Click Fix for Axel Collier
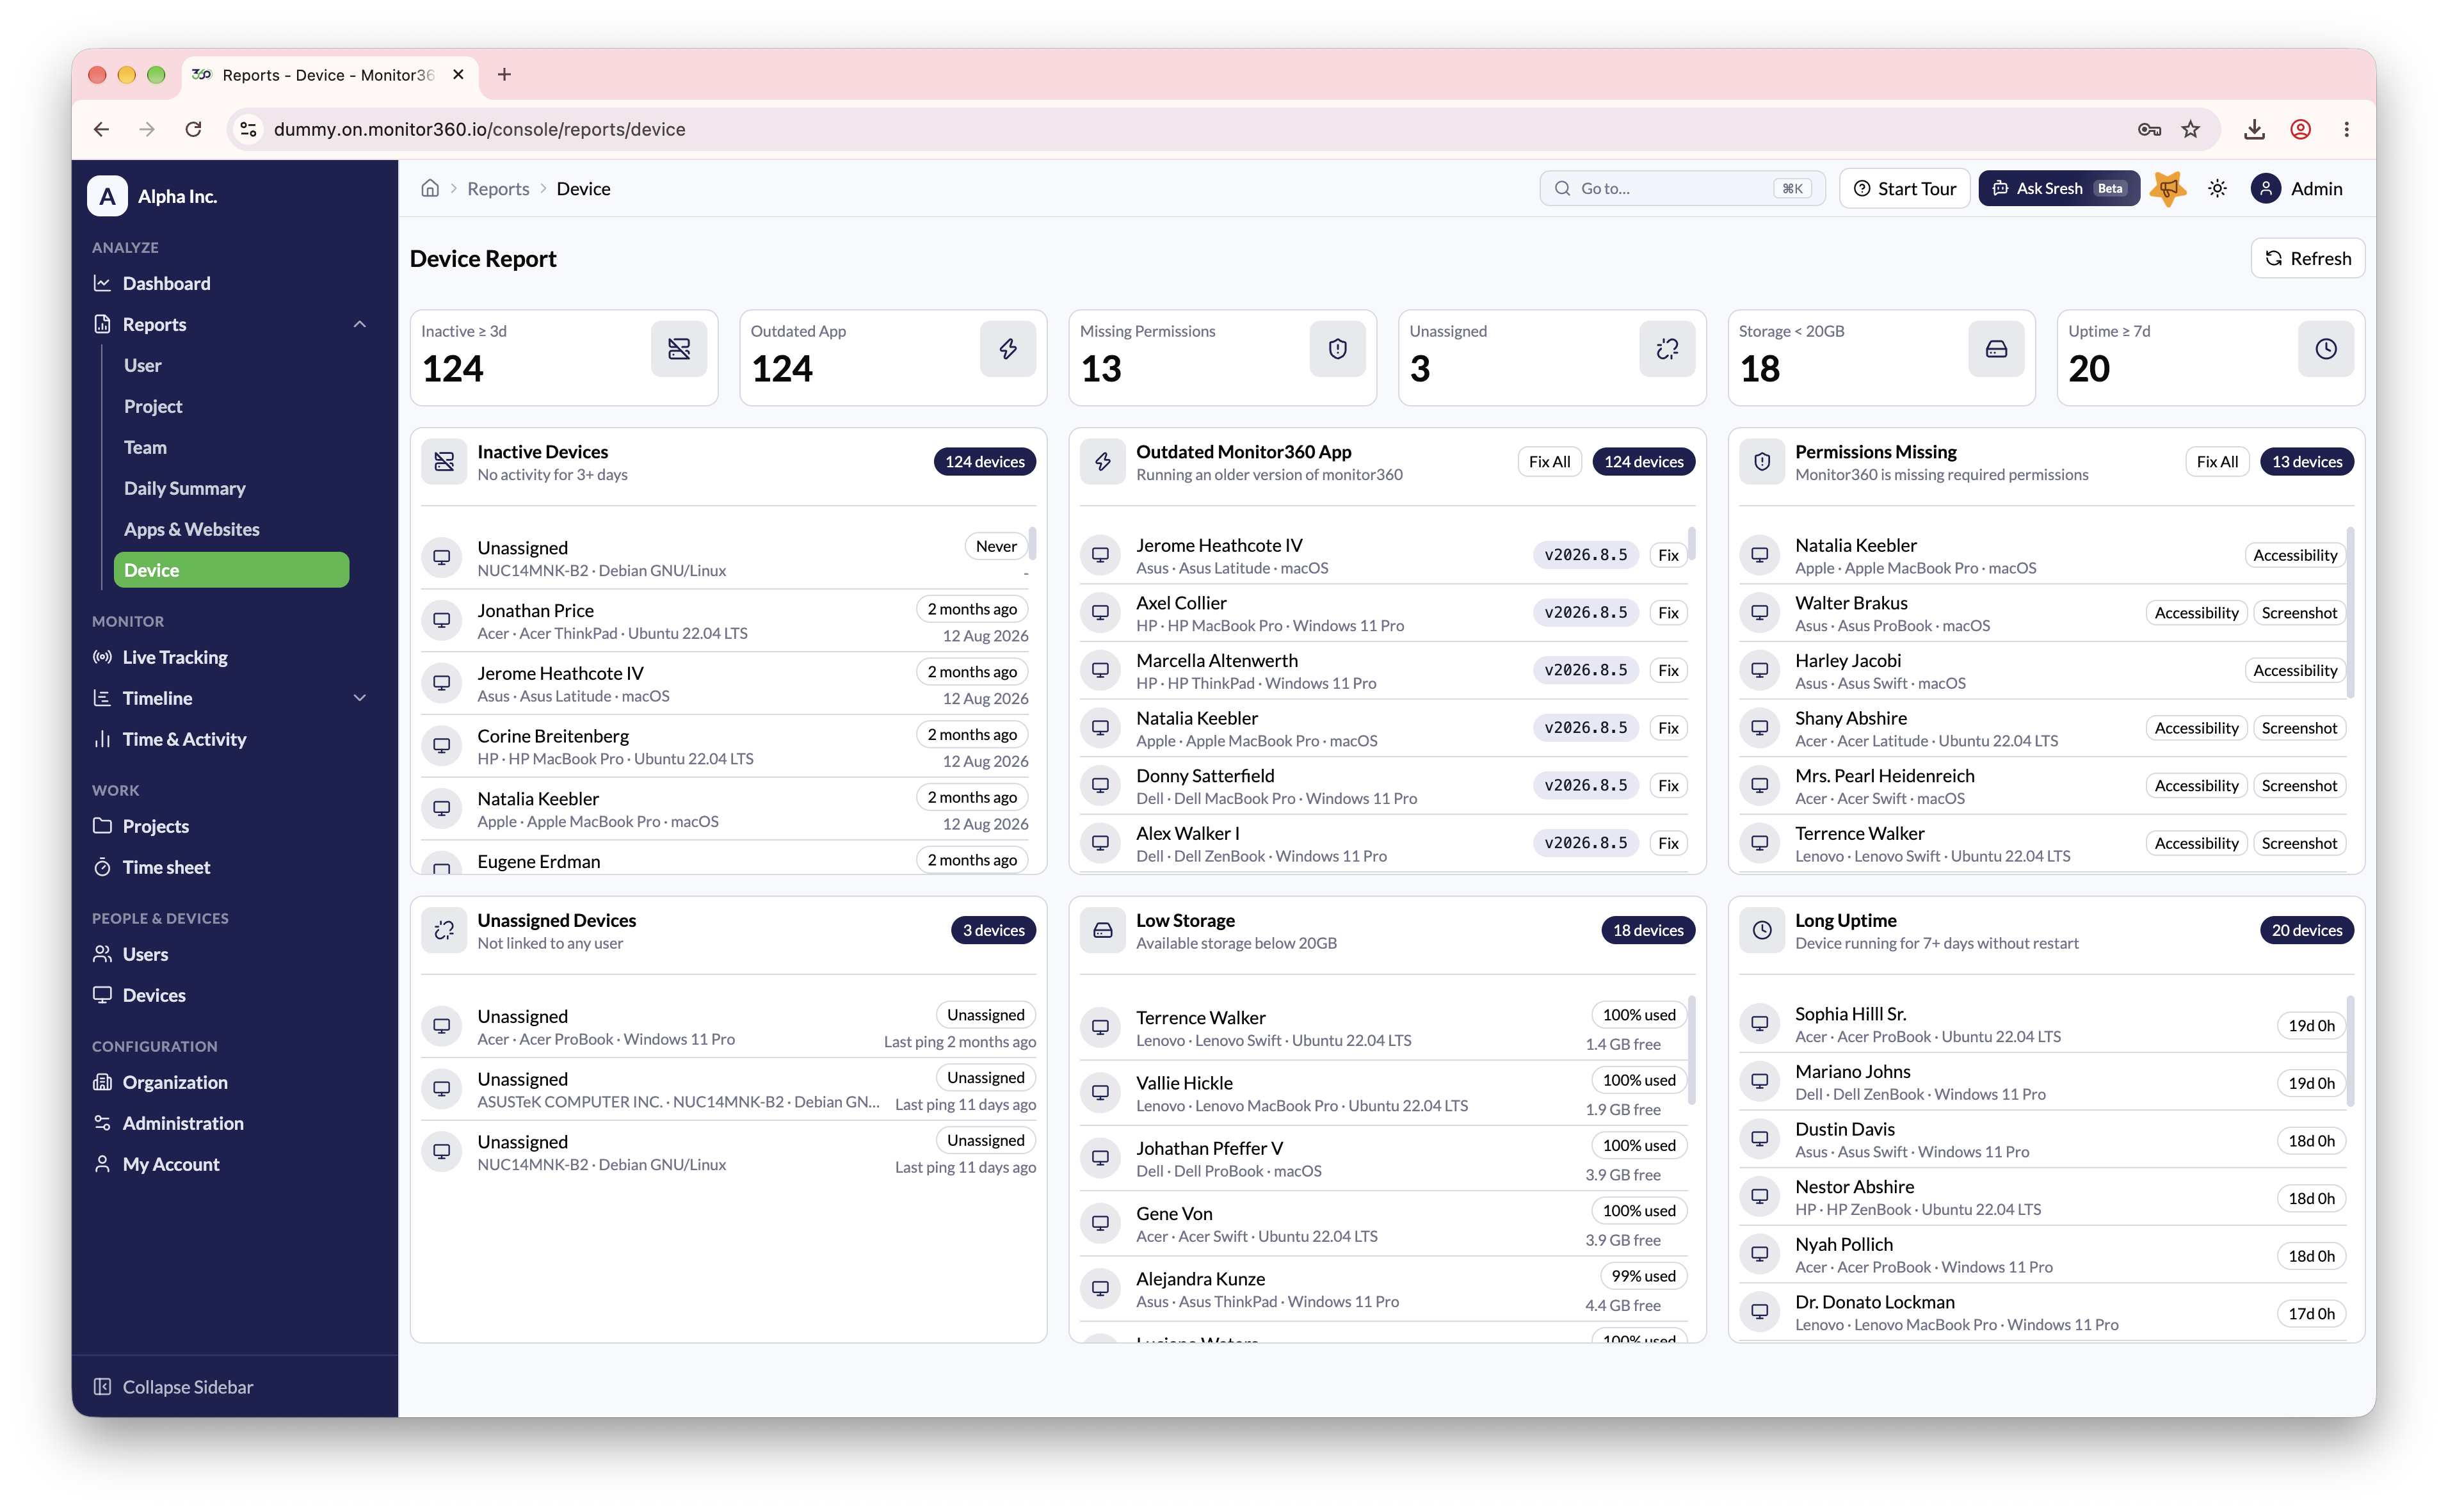The height and width of the screenshot is (1512, 2448). (x=1668, y=612)
